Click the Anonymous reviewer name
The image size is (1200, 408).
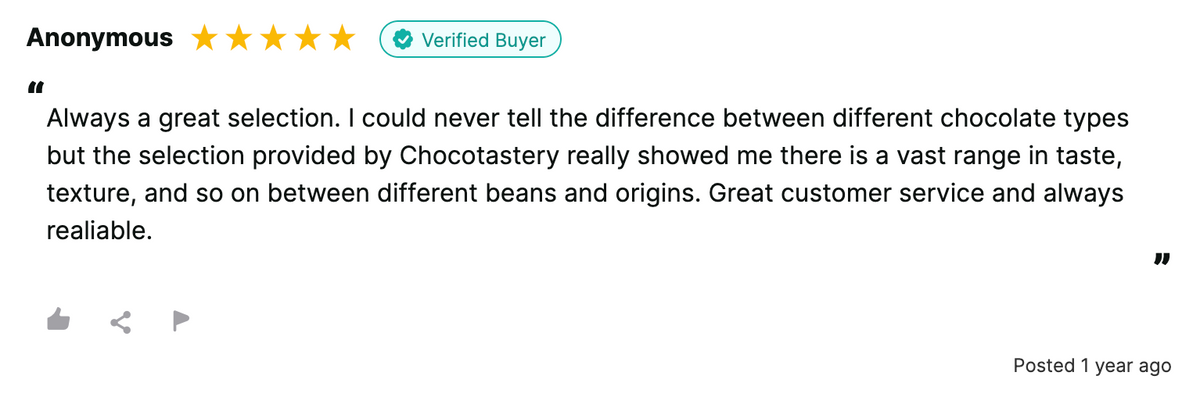[x=100, y=39]
